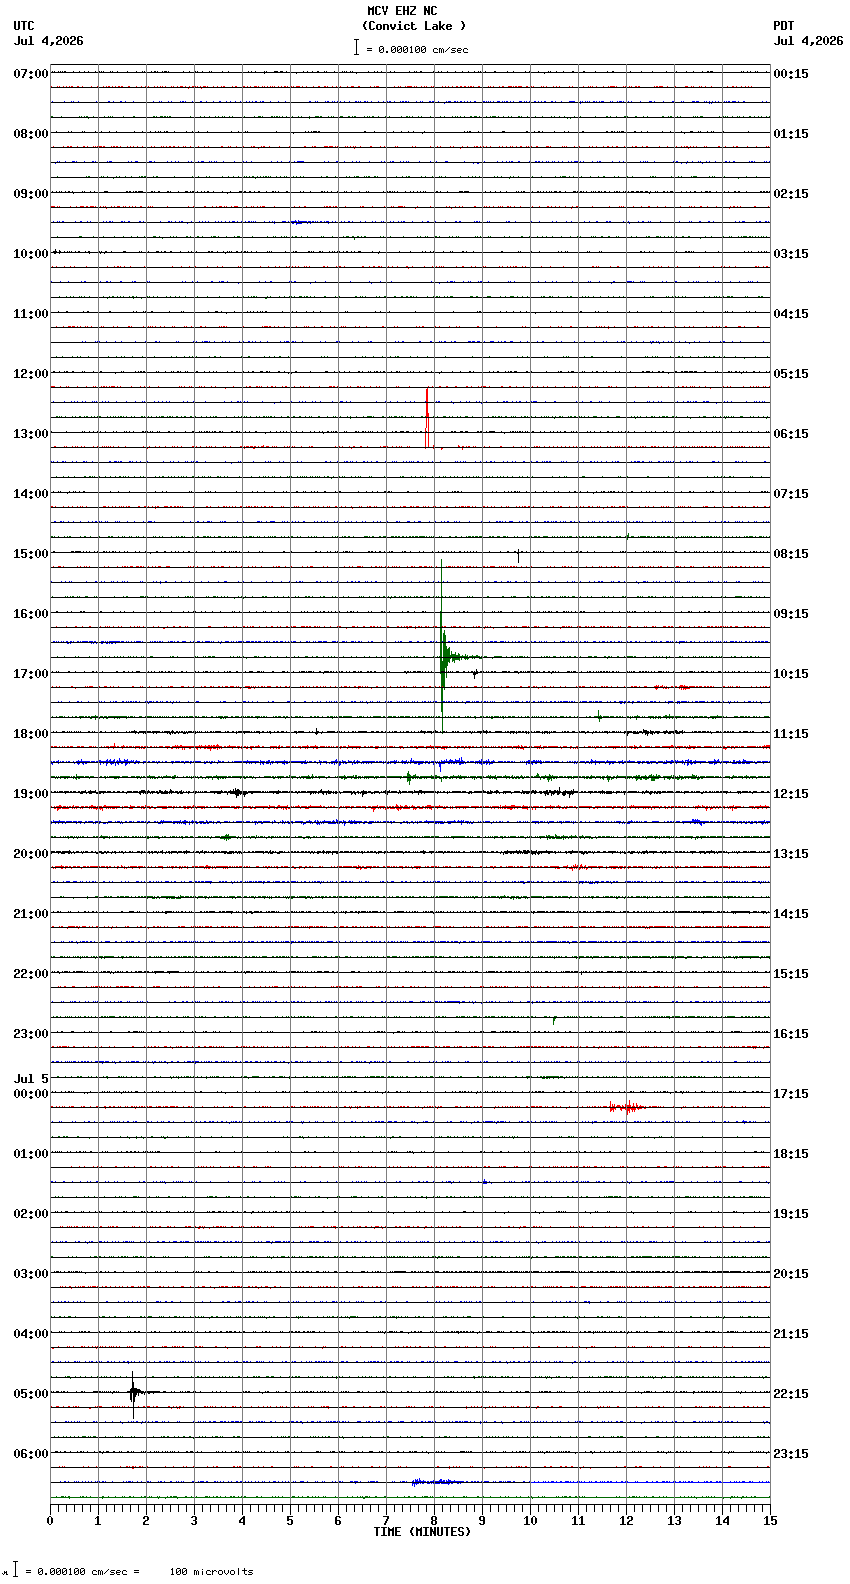Click the station title MCV EHZ NC
The height and width of the screenshot is (1584, 850).
402,11
